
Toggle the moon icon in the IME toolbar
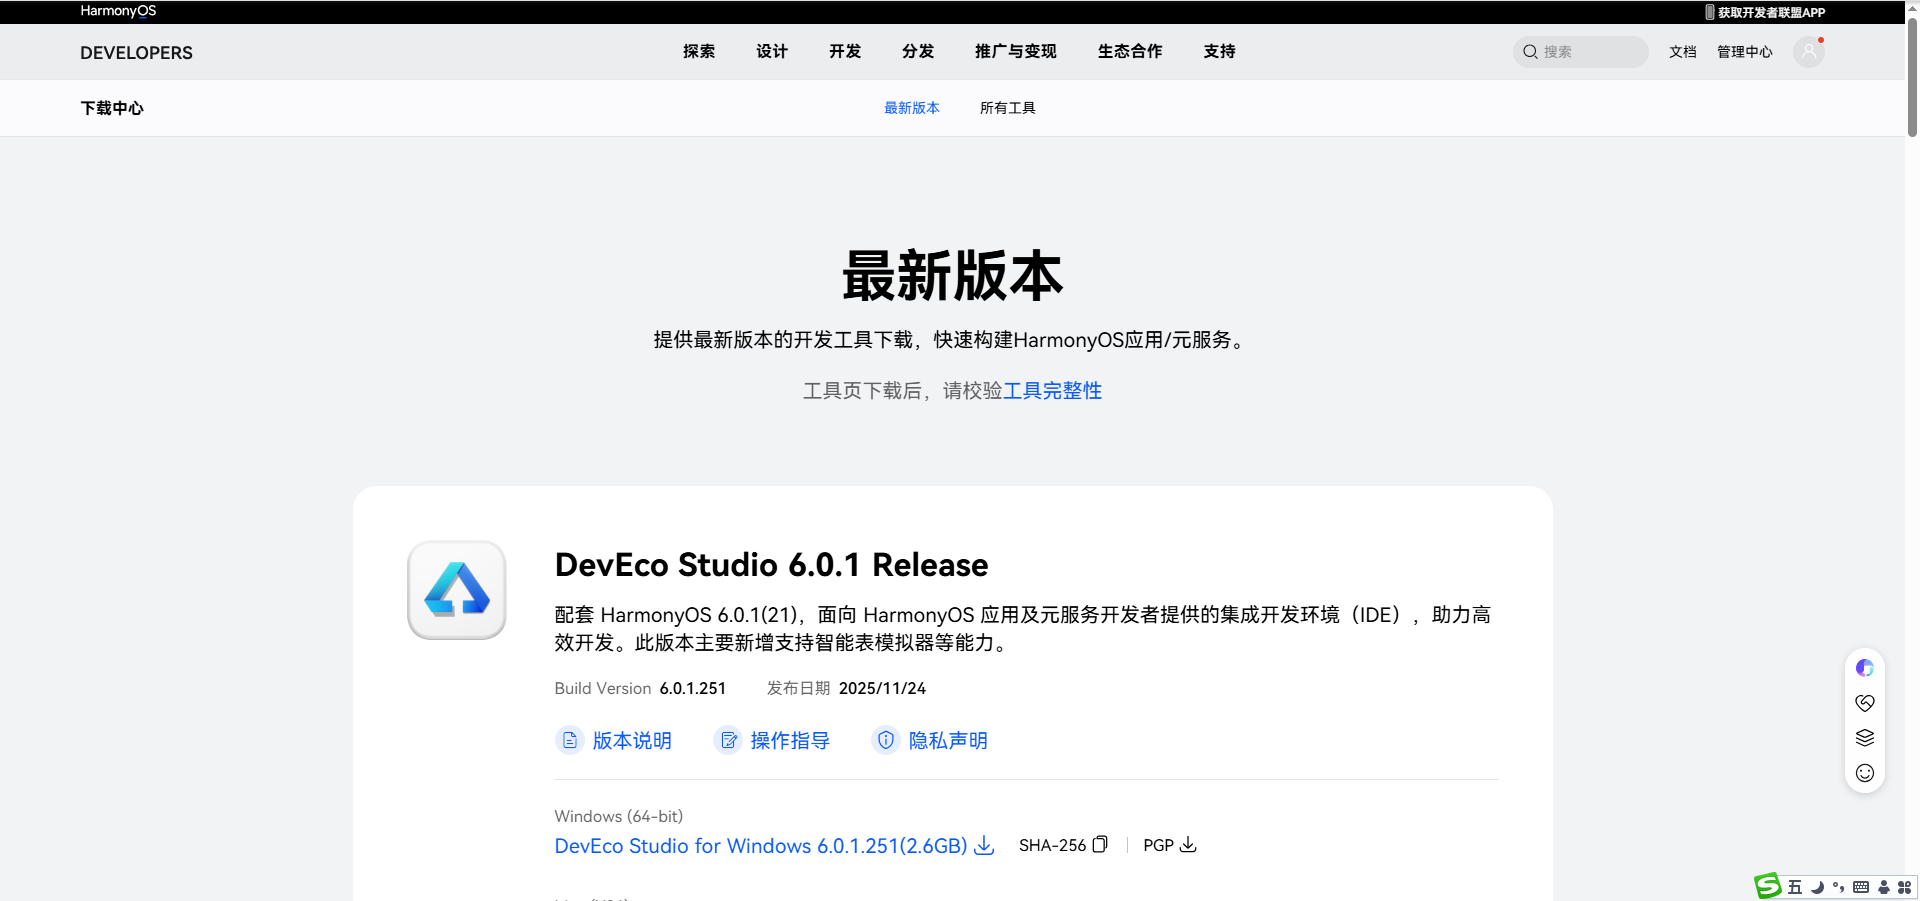pyautogui.click(x=1817, y=887)
